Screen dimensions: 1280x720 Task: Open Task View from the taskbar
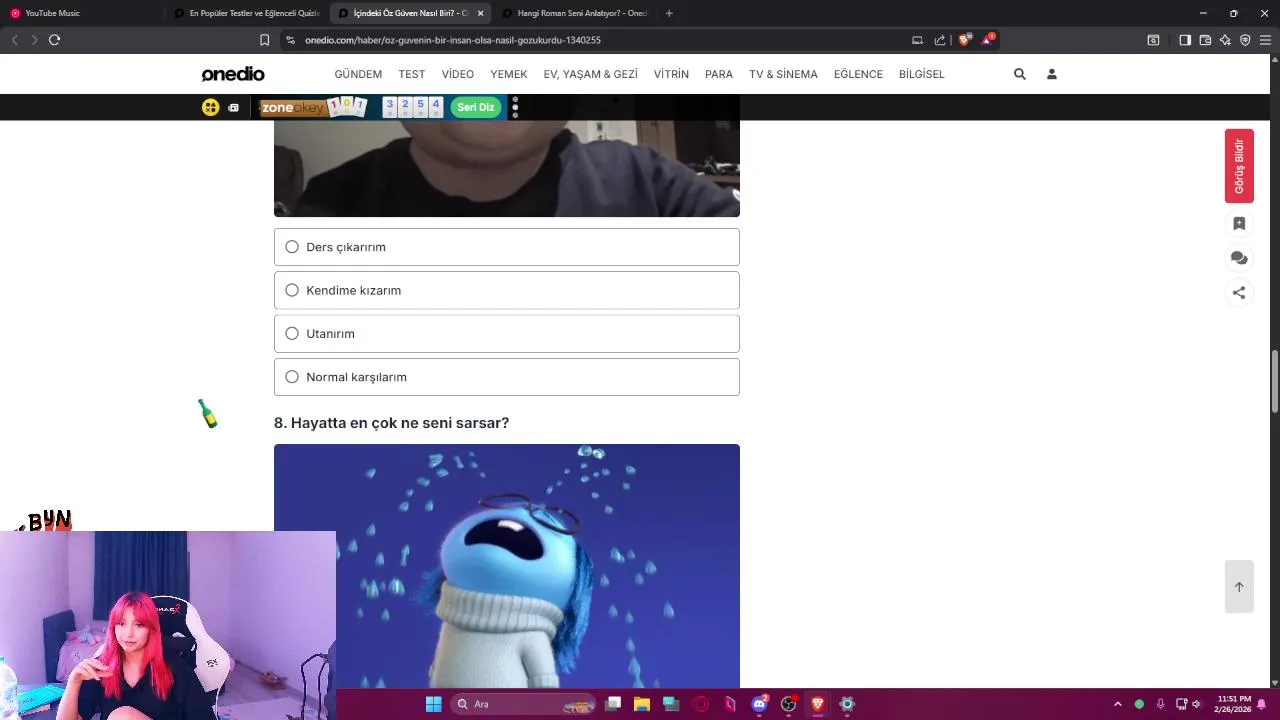click(613, 704)
